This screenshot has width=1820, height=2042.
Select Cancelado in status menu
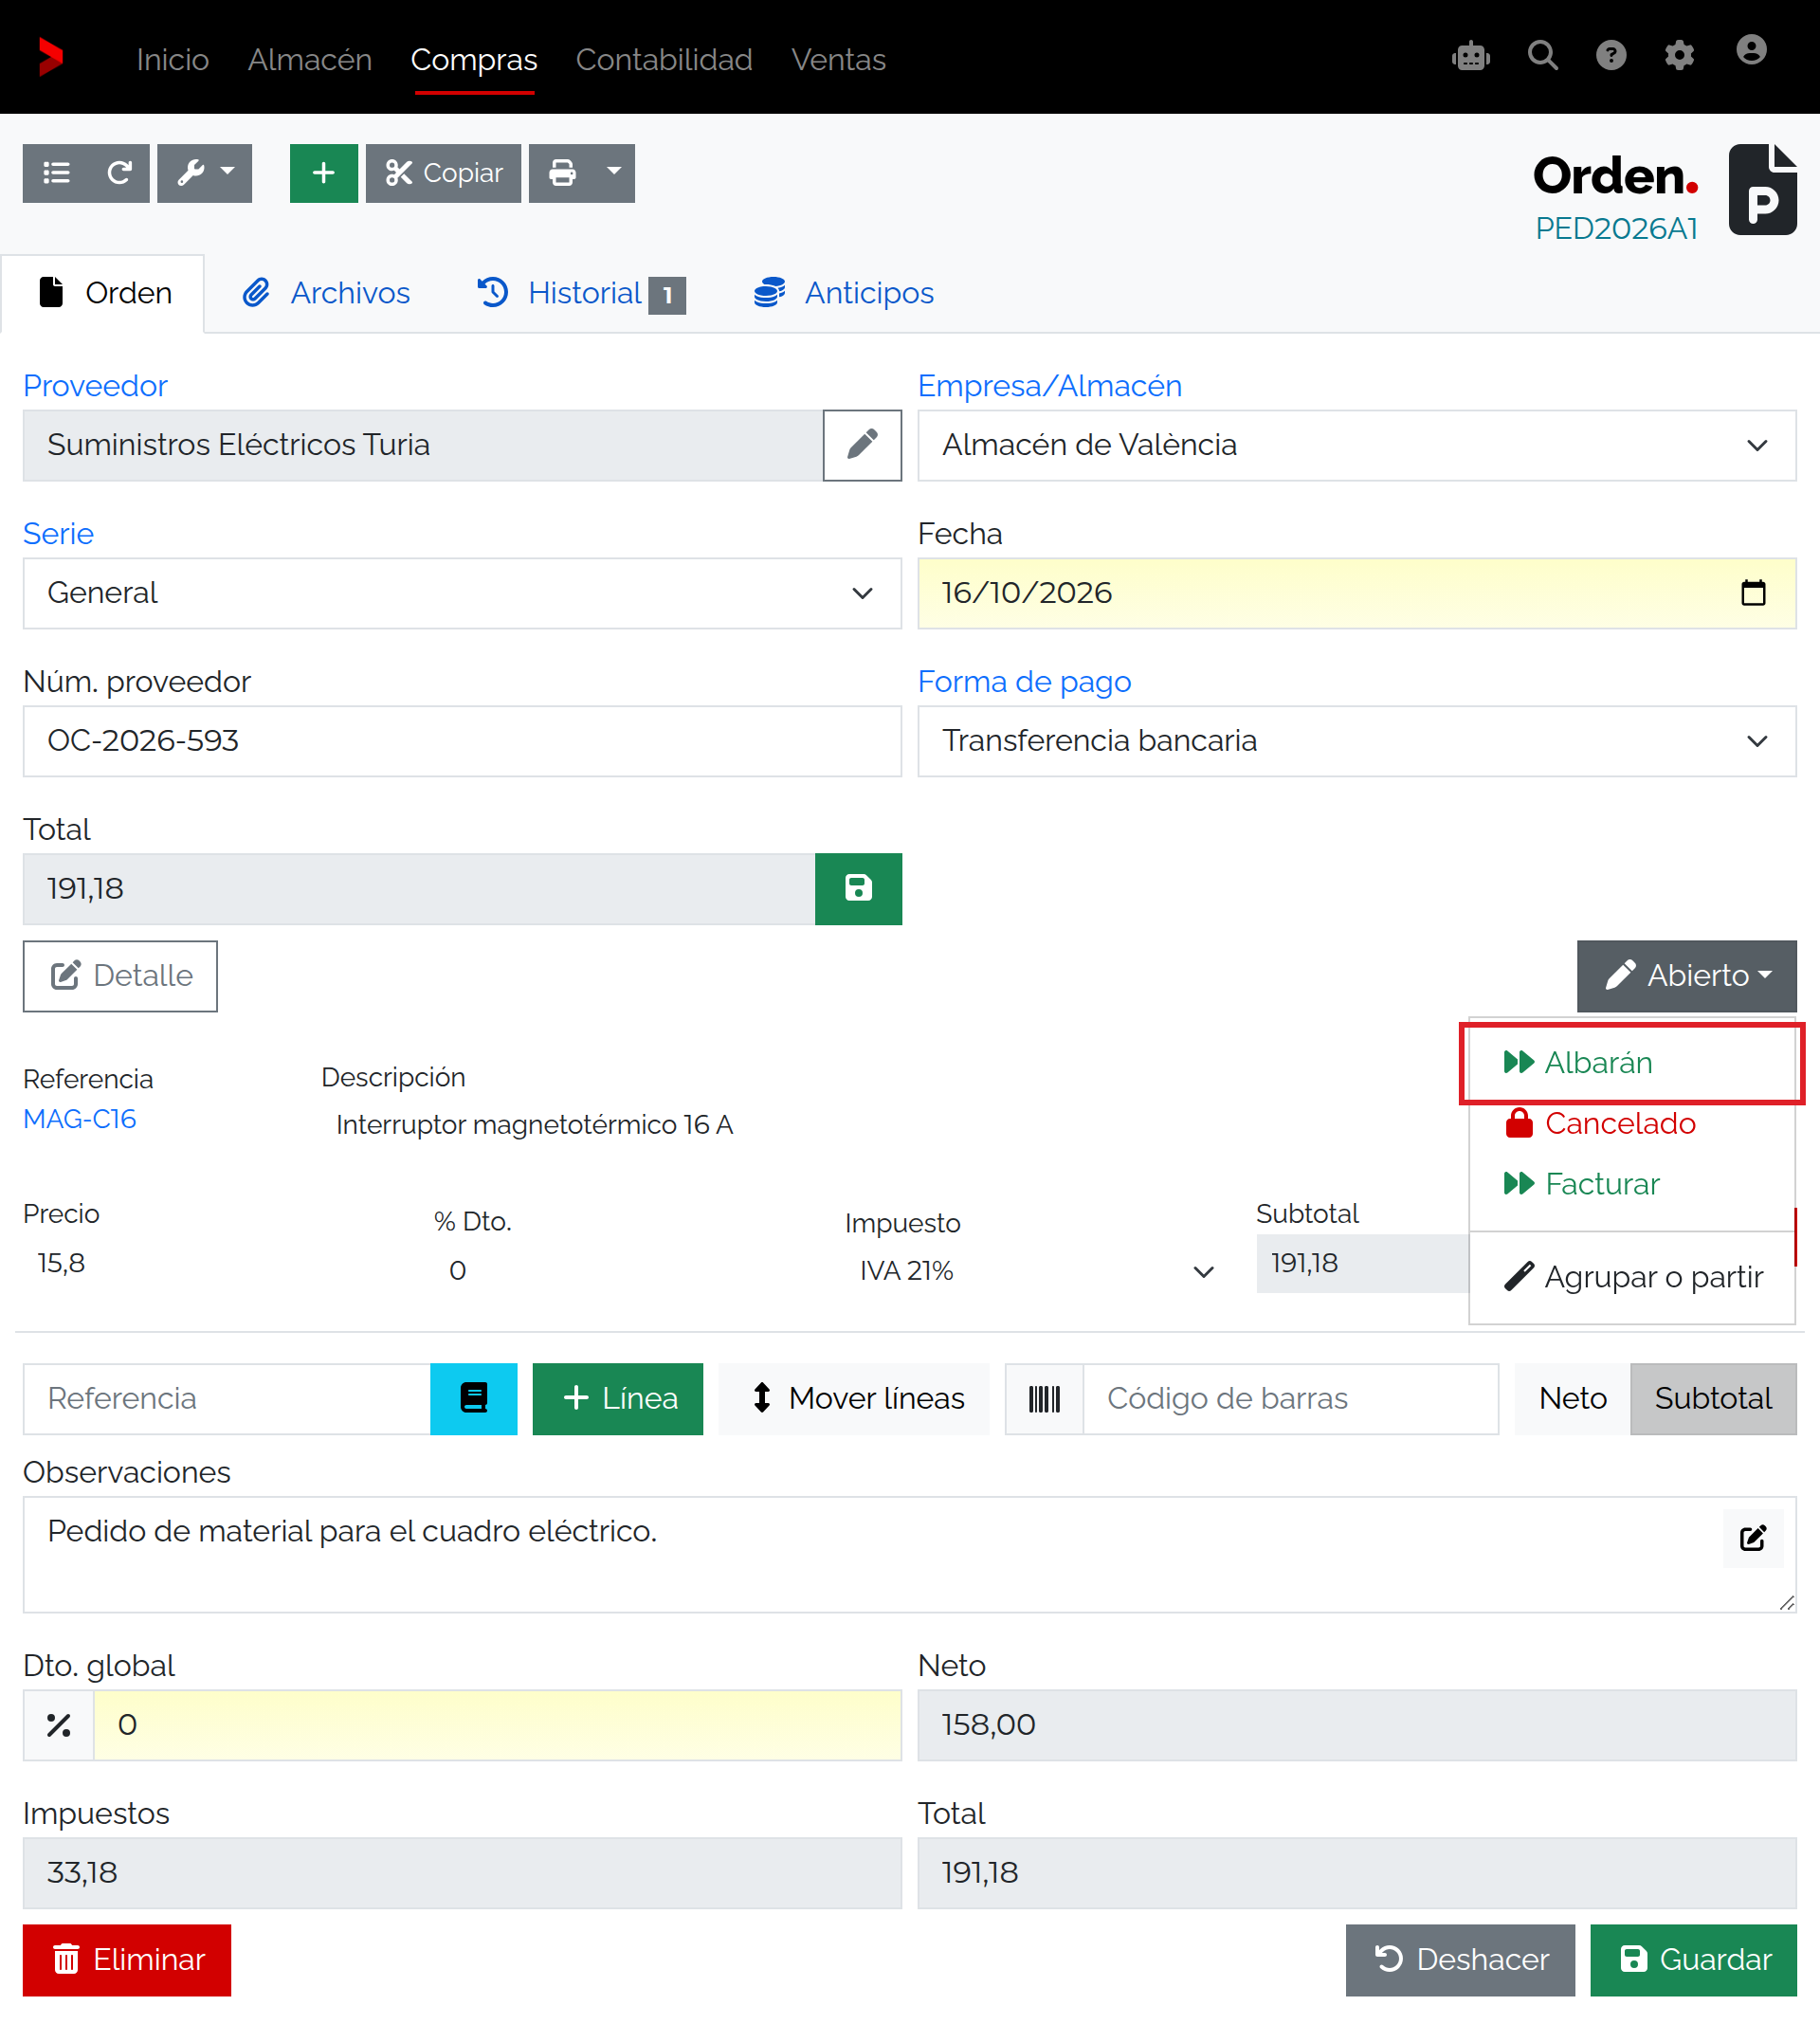pyautogui.click(x=1632, y=1124)
